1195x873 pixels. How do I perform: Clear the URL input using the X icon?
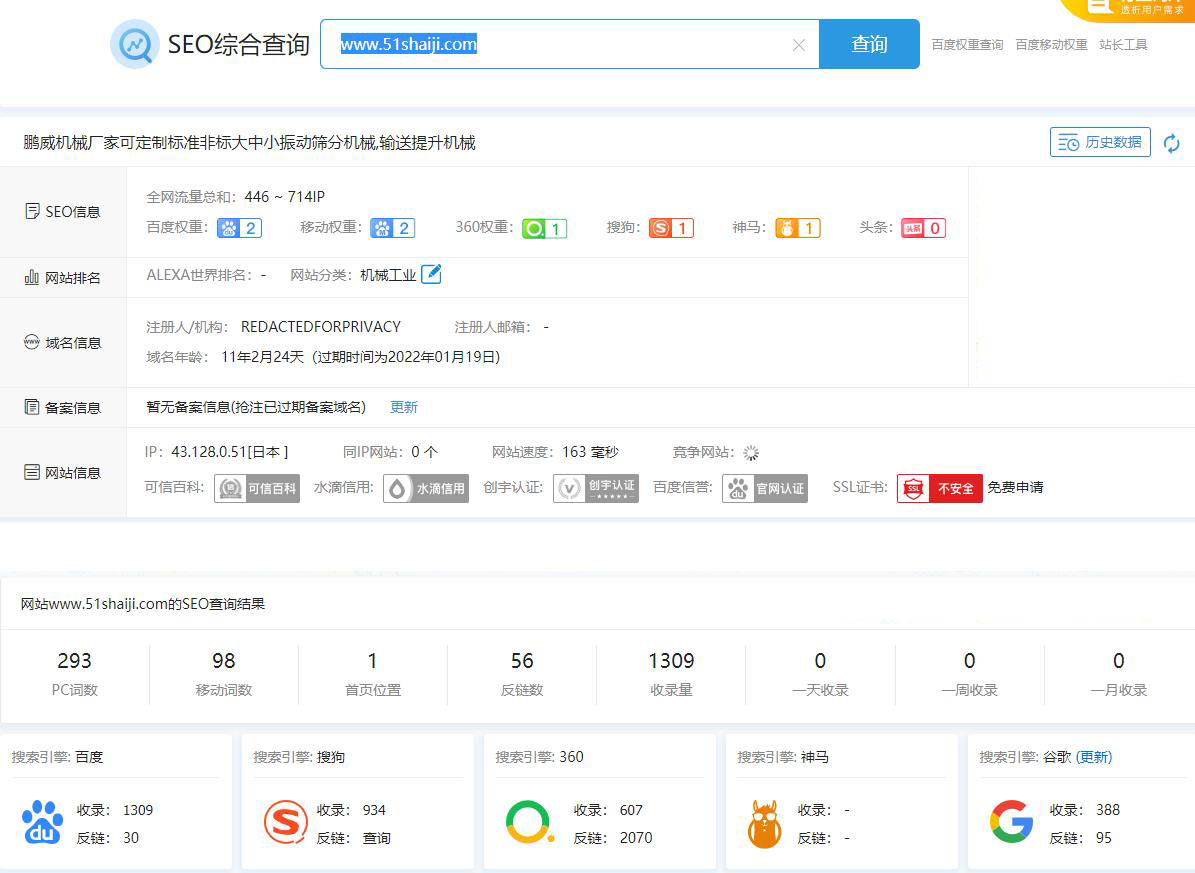798,44
